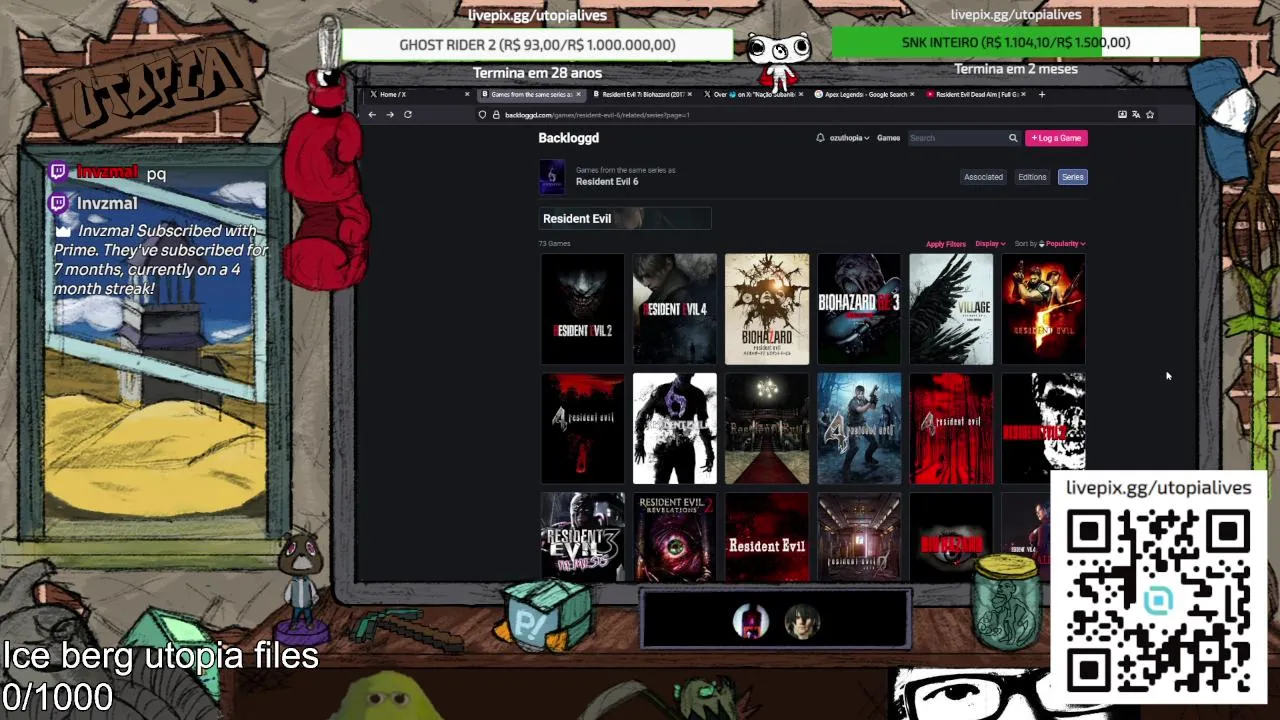Click the livepix QR code
Image resolution: width=1280 pixels, height=720 pixels.
click(x=1158, y=600)
